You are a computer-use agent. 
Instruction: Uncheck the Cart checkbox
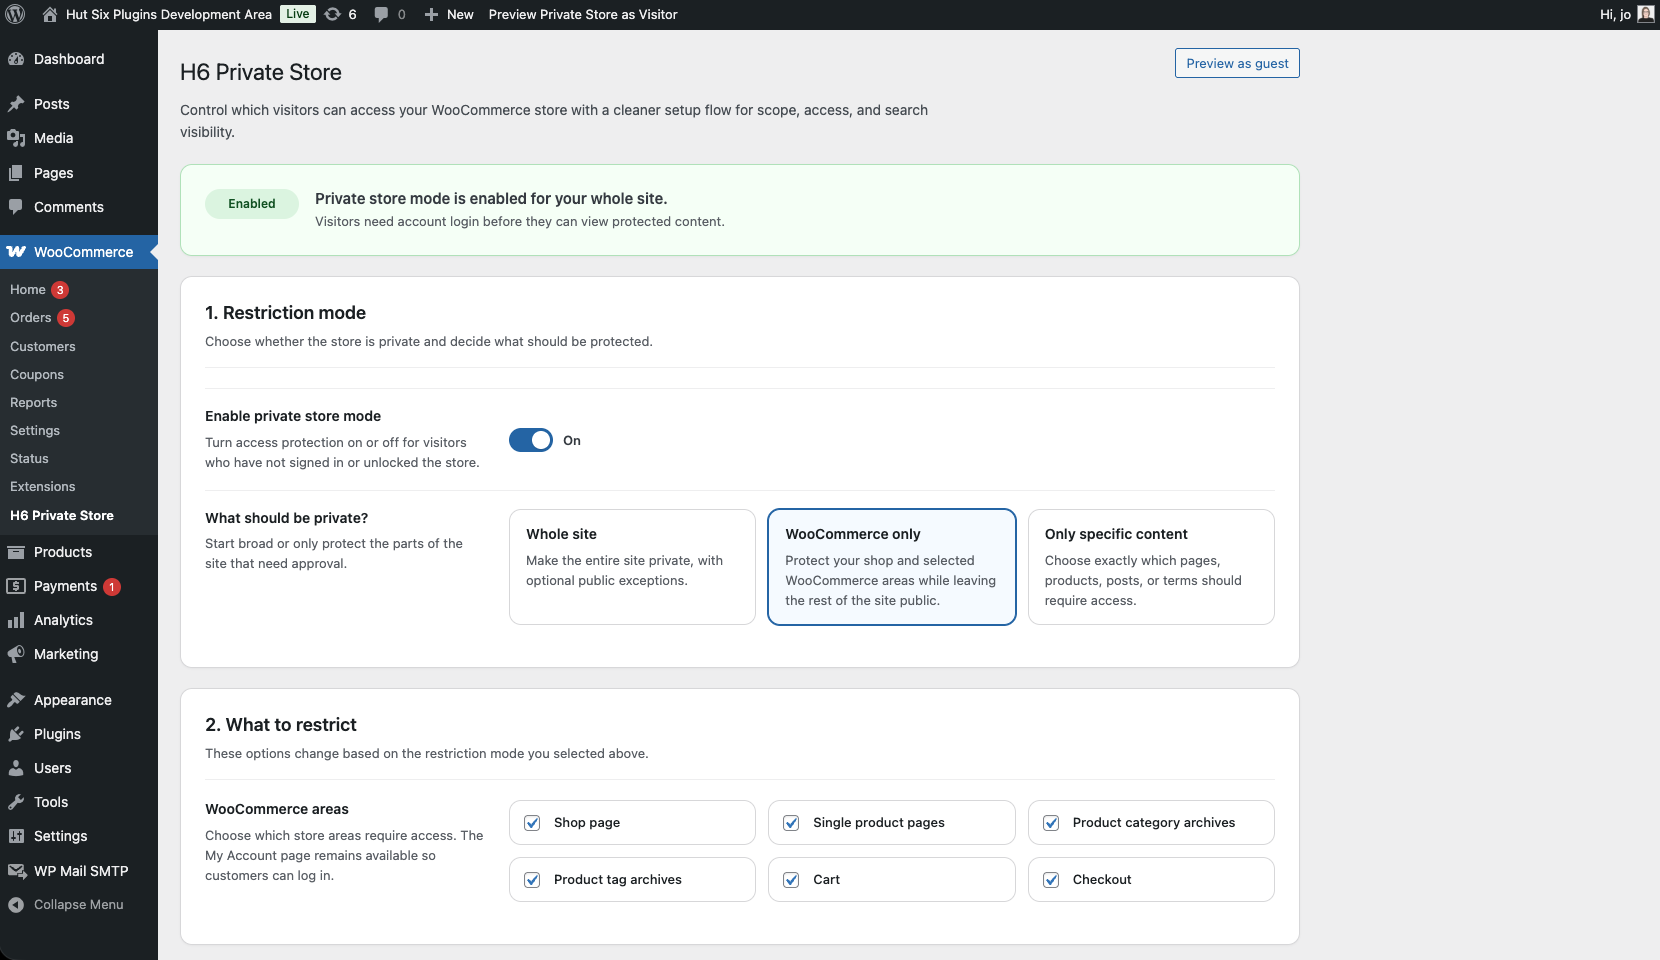coord(791,880)
